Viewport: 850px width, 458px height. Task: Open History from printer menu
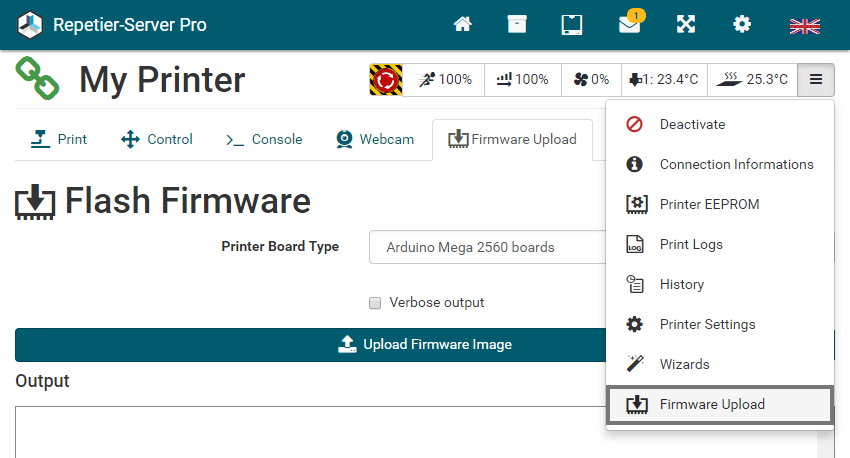click(719, 285)
